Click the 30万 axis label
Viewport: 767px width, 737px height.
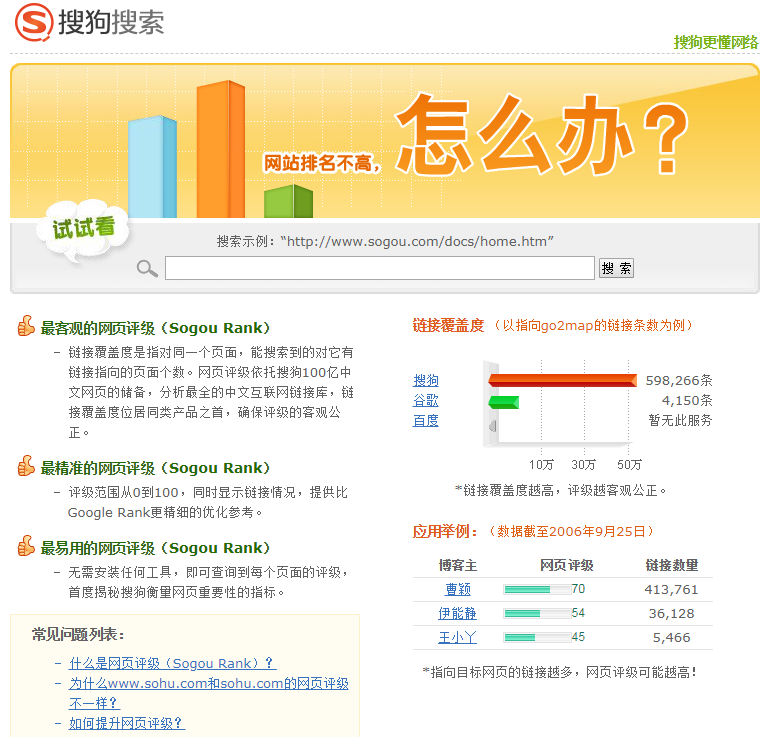[584, 465]
